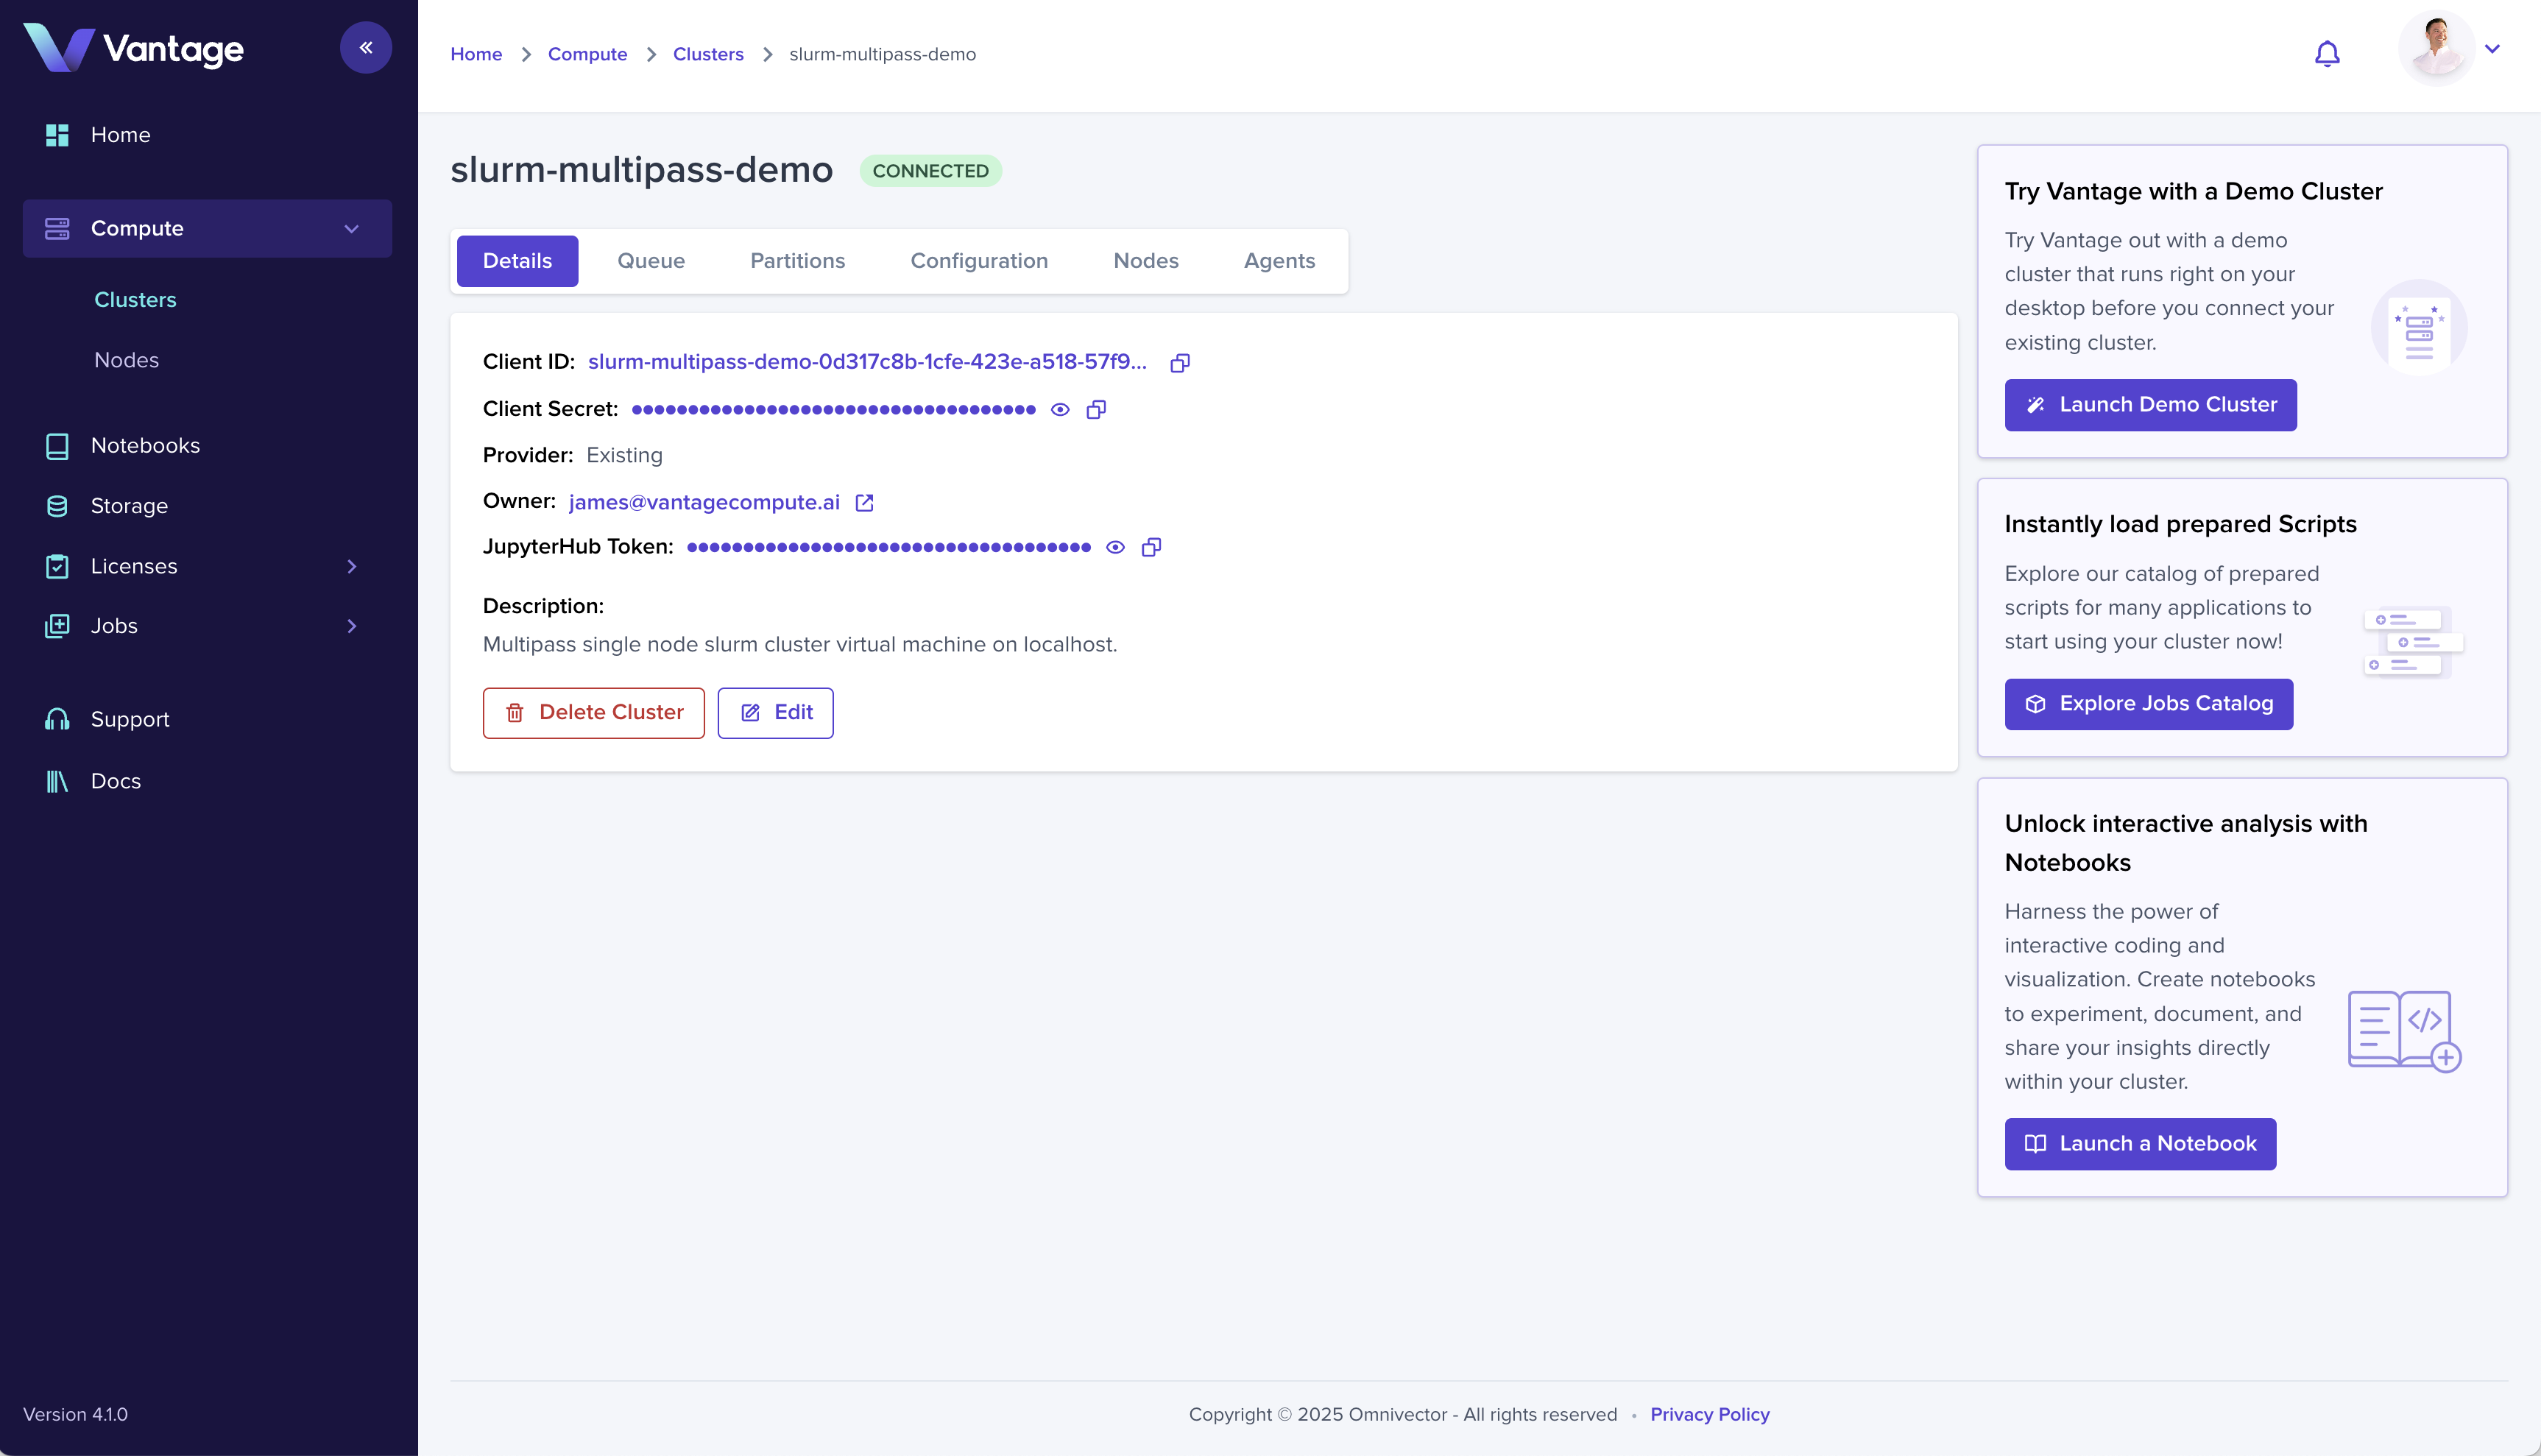Click the Delete Cluster button
The image size is (2541, 1456).
tap(593, 713)
